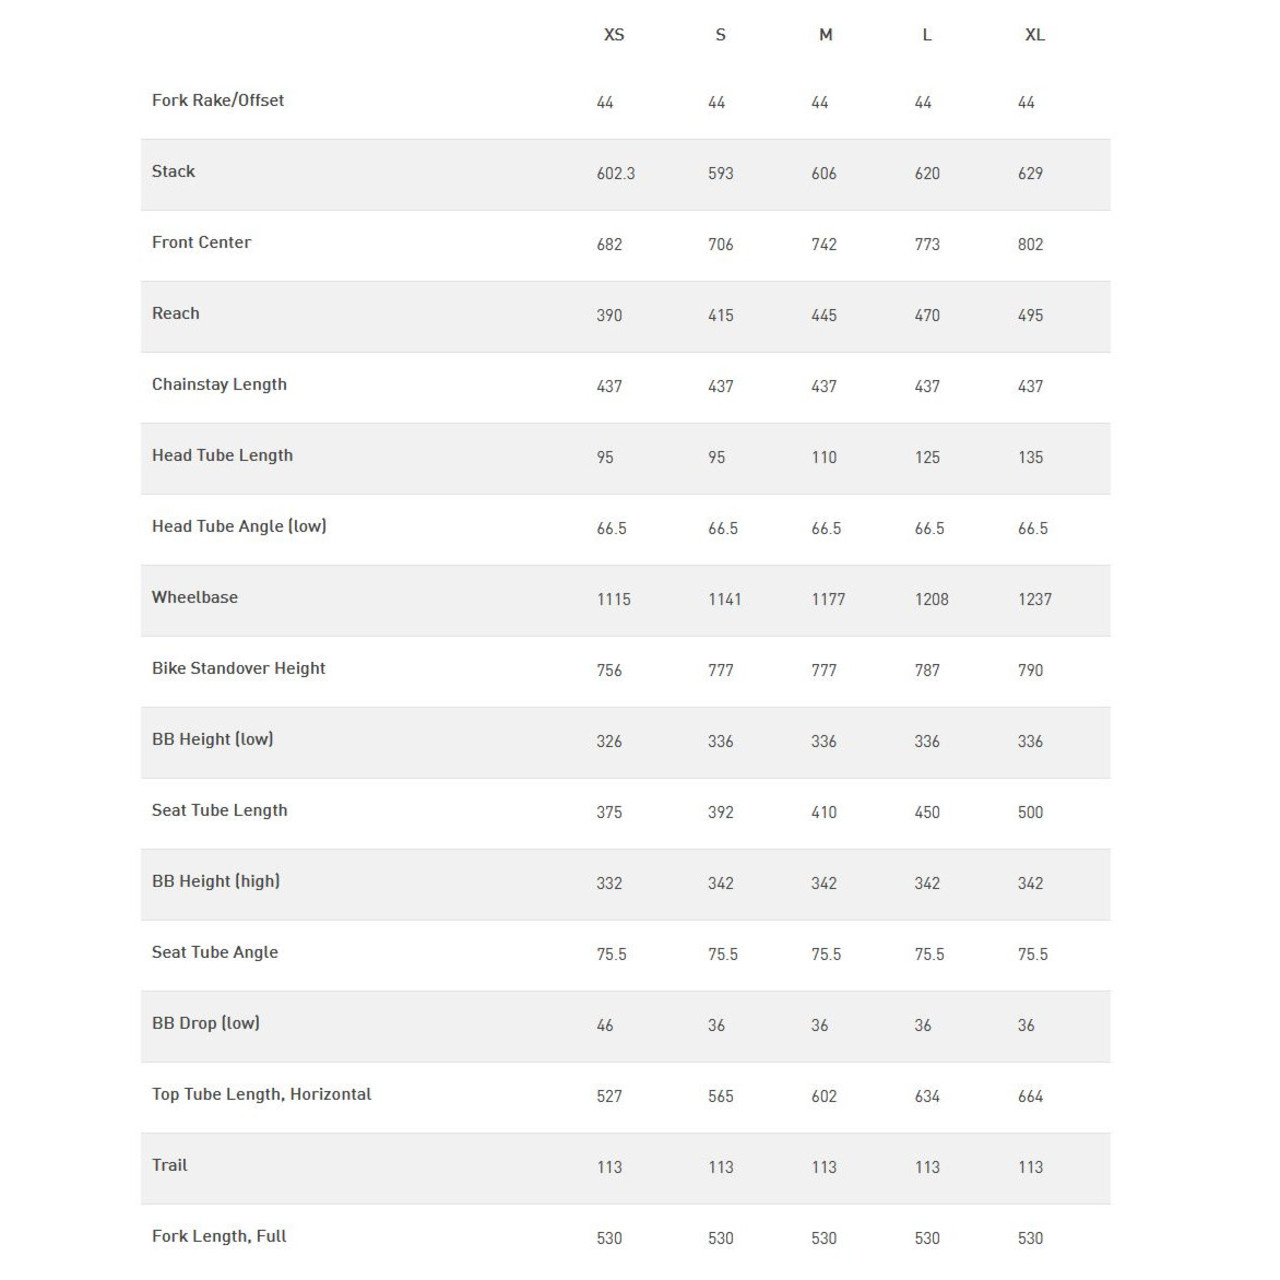The image size is (1280, 1280).
Task: Select the Chainstay Length row label
Action: (219, 385)
